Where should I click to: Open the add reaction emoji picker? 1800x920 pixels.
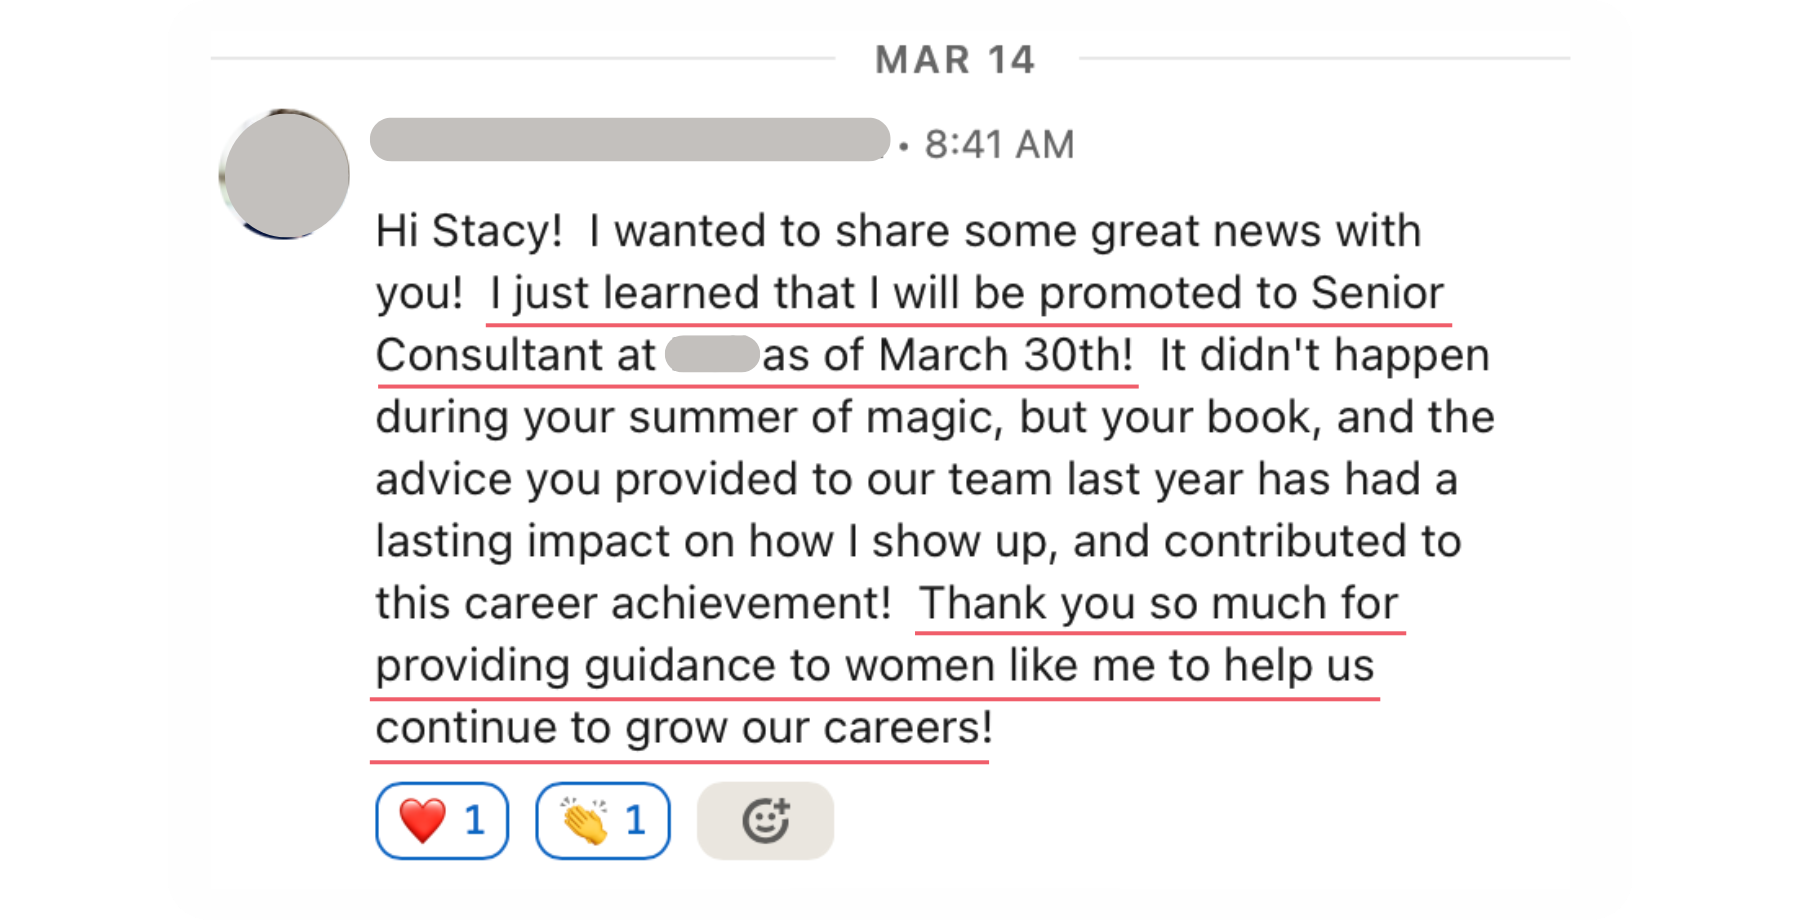pos(765,821)
